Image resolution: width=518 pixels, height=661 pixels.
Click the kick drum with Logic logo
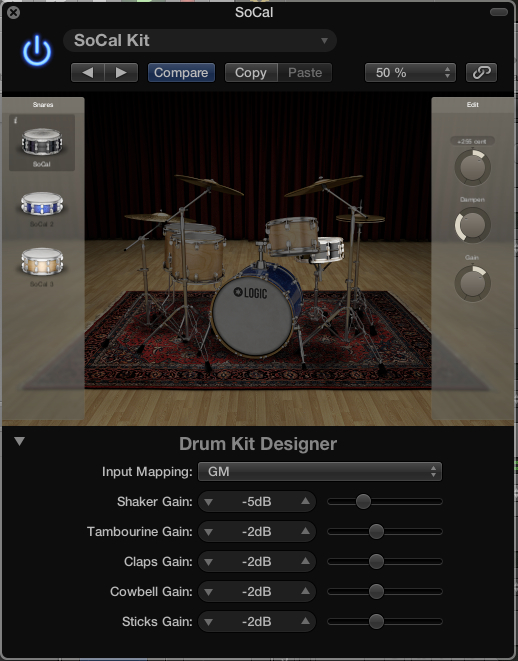[252, 315]
